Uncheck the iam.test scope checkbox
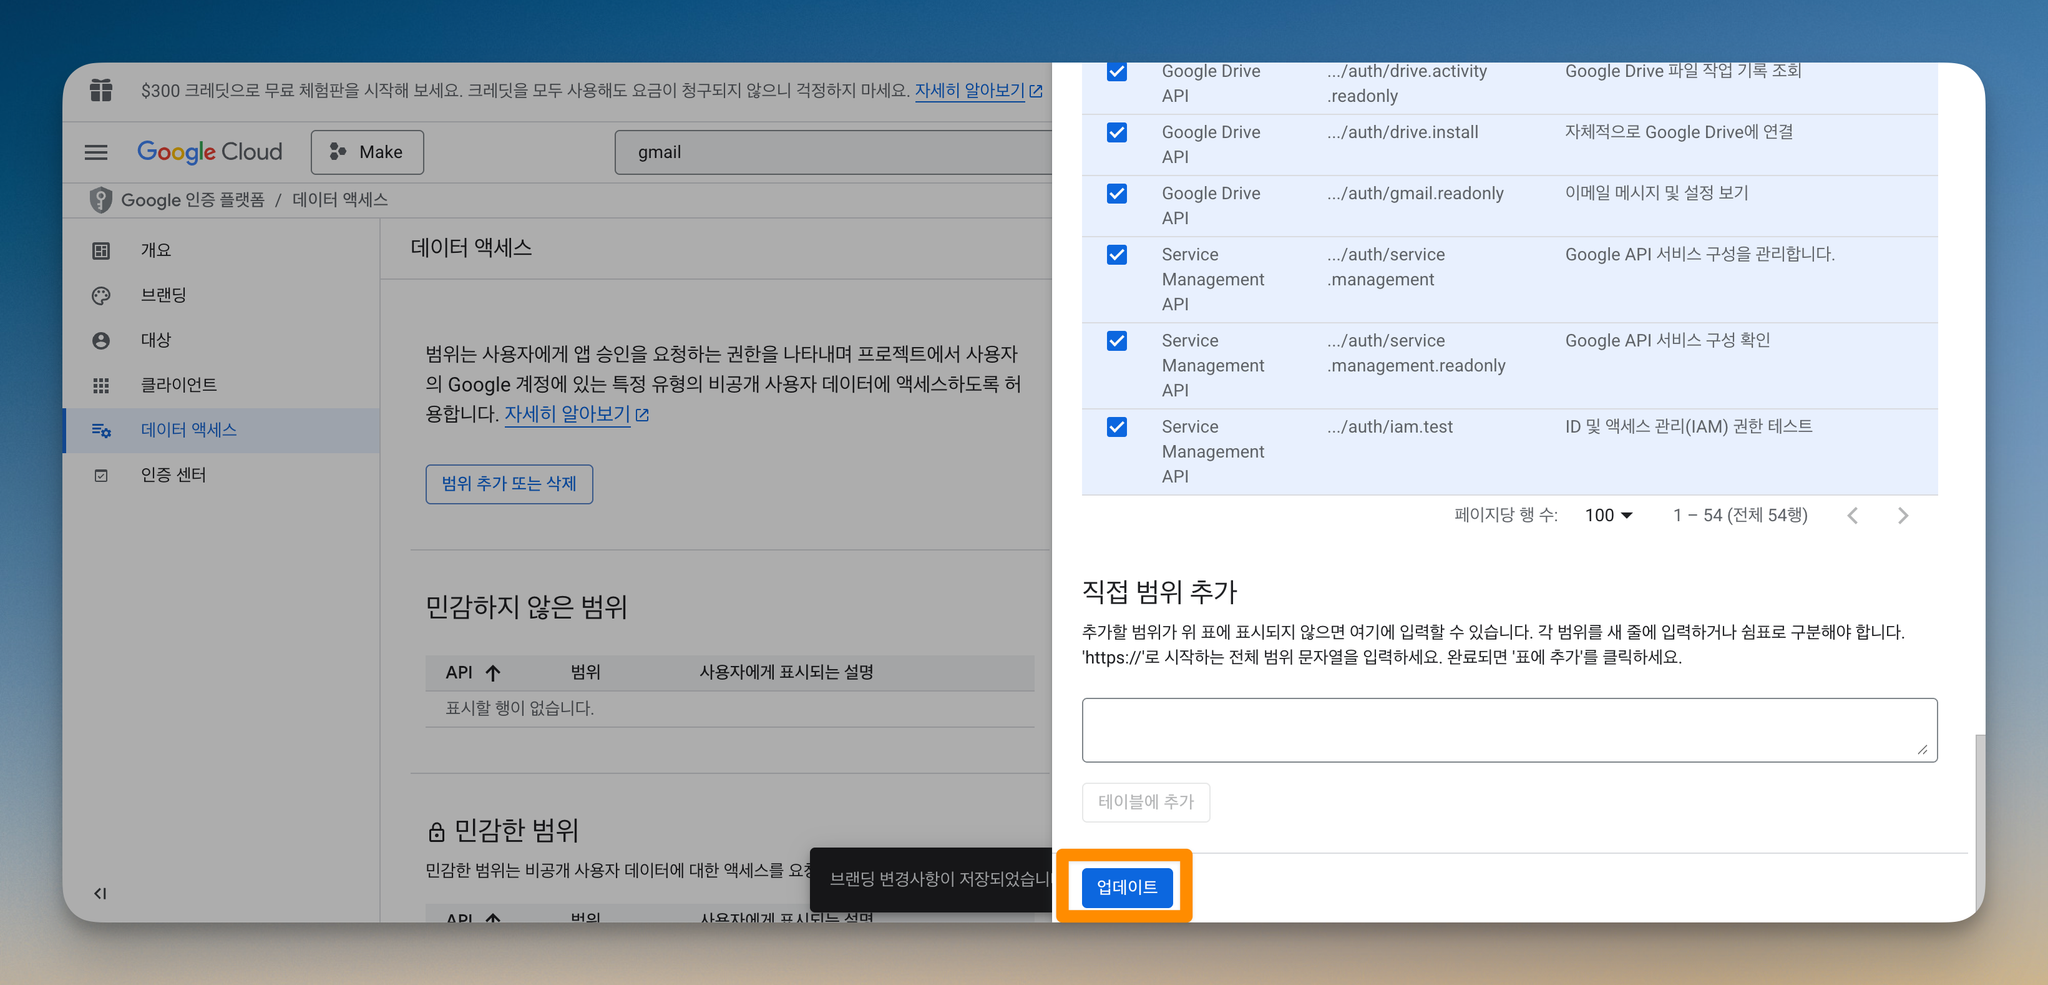The width and height of the screenshot is (2048, 985). coord(1117,427)
